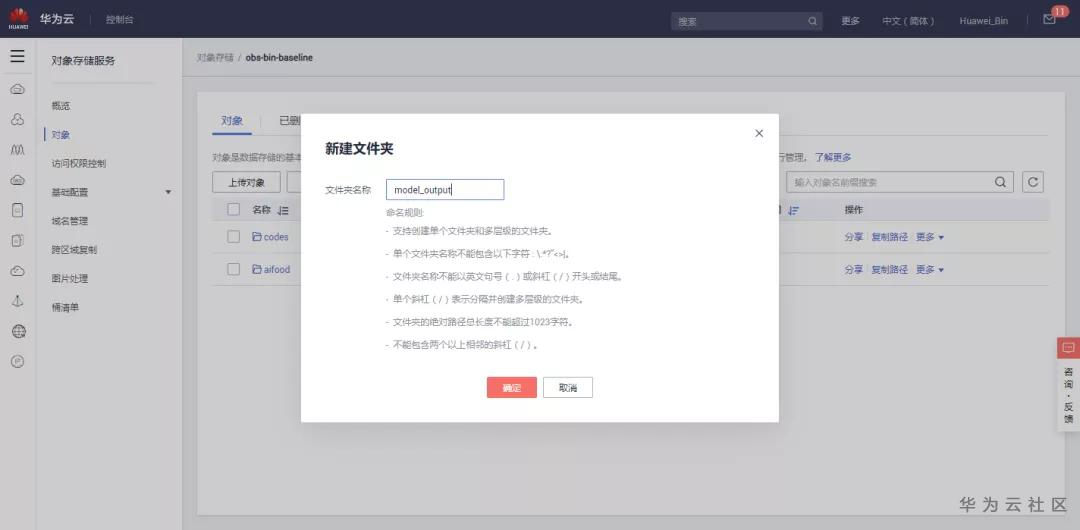
Task: Click the eighth sidebar rail icon
Action: point(18,301)
